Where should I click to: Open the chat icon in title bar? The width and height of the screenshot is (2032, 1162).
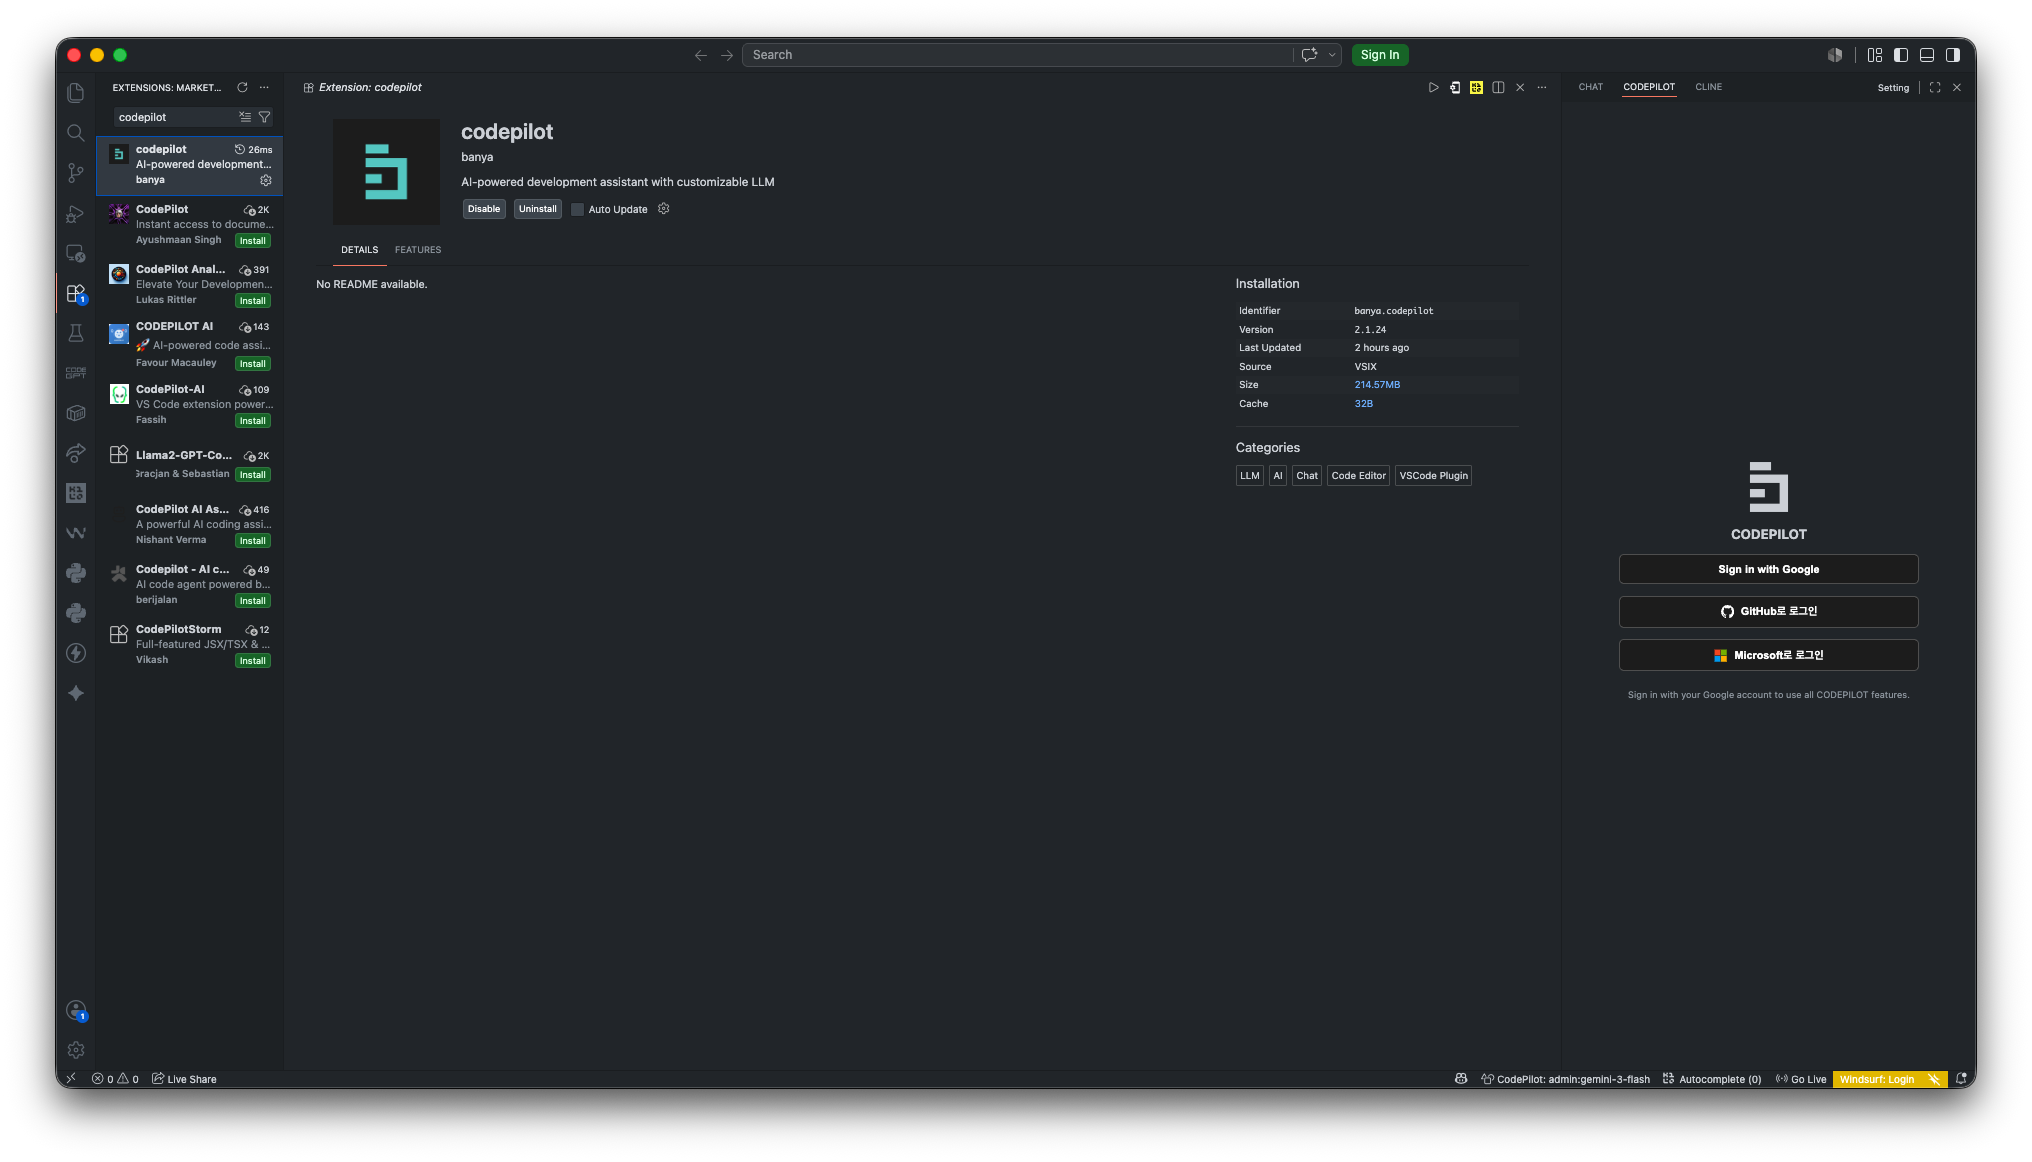tap(1309, 55)
